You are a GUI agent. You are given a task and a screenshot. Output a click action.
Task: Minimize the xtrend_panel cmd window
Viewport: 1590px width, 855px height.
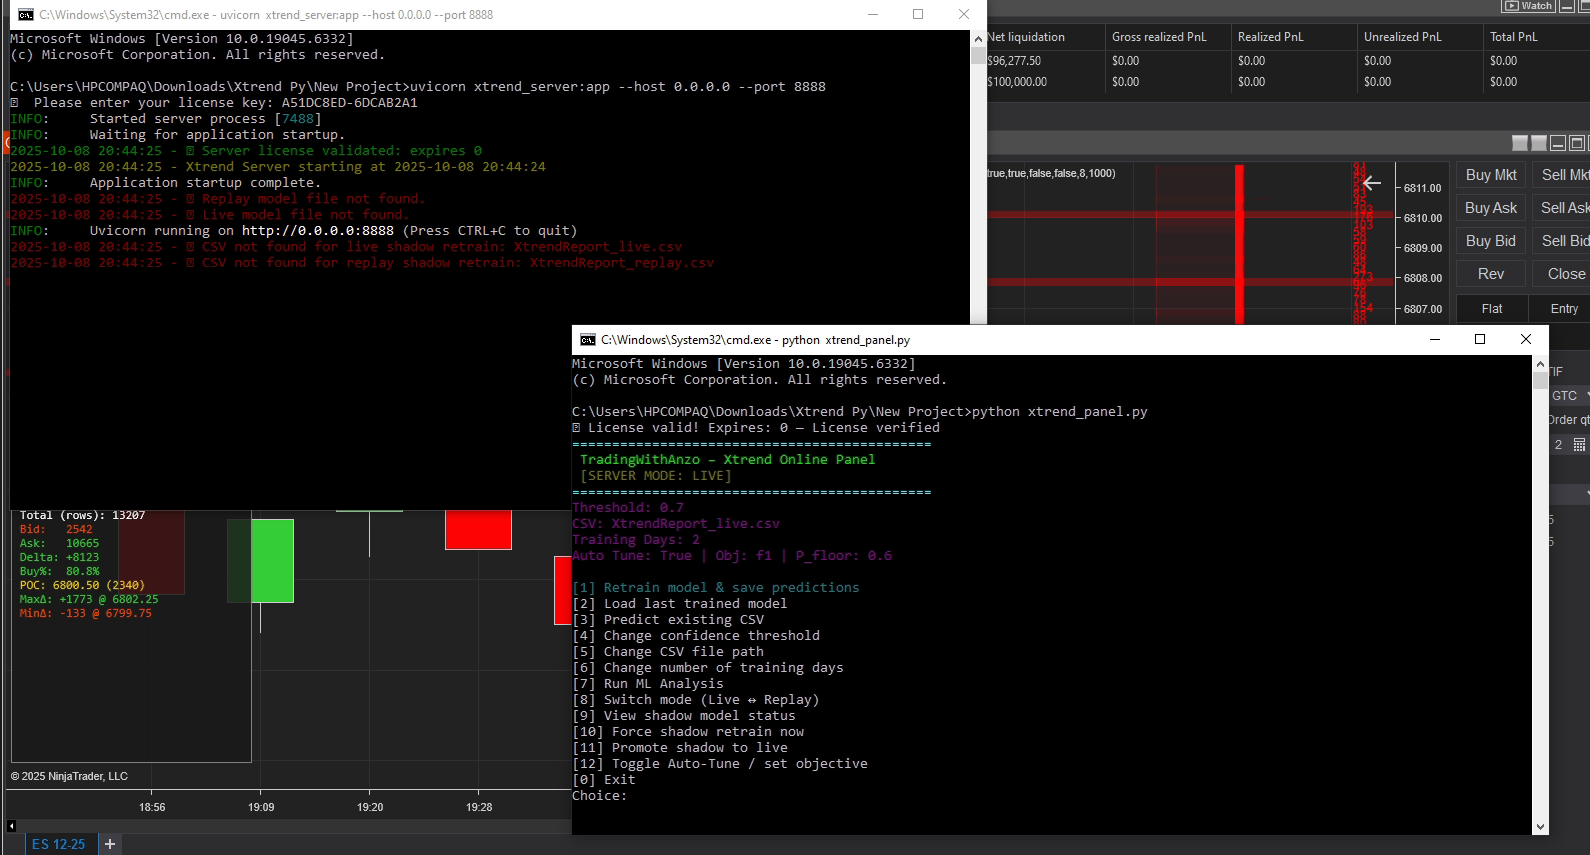[1435, 340]
